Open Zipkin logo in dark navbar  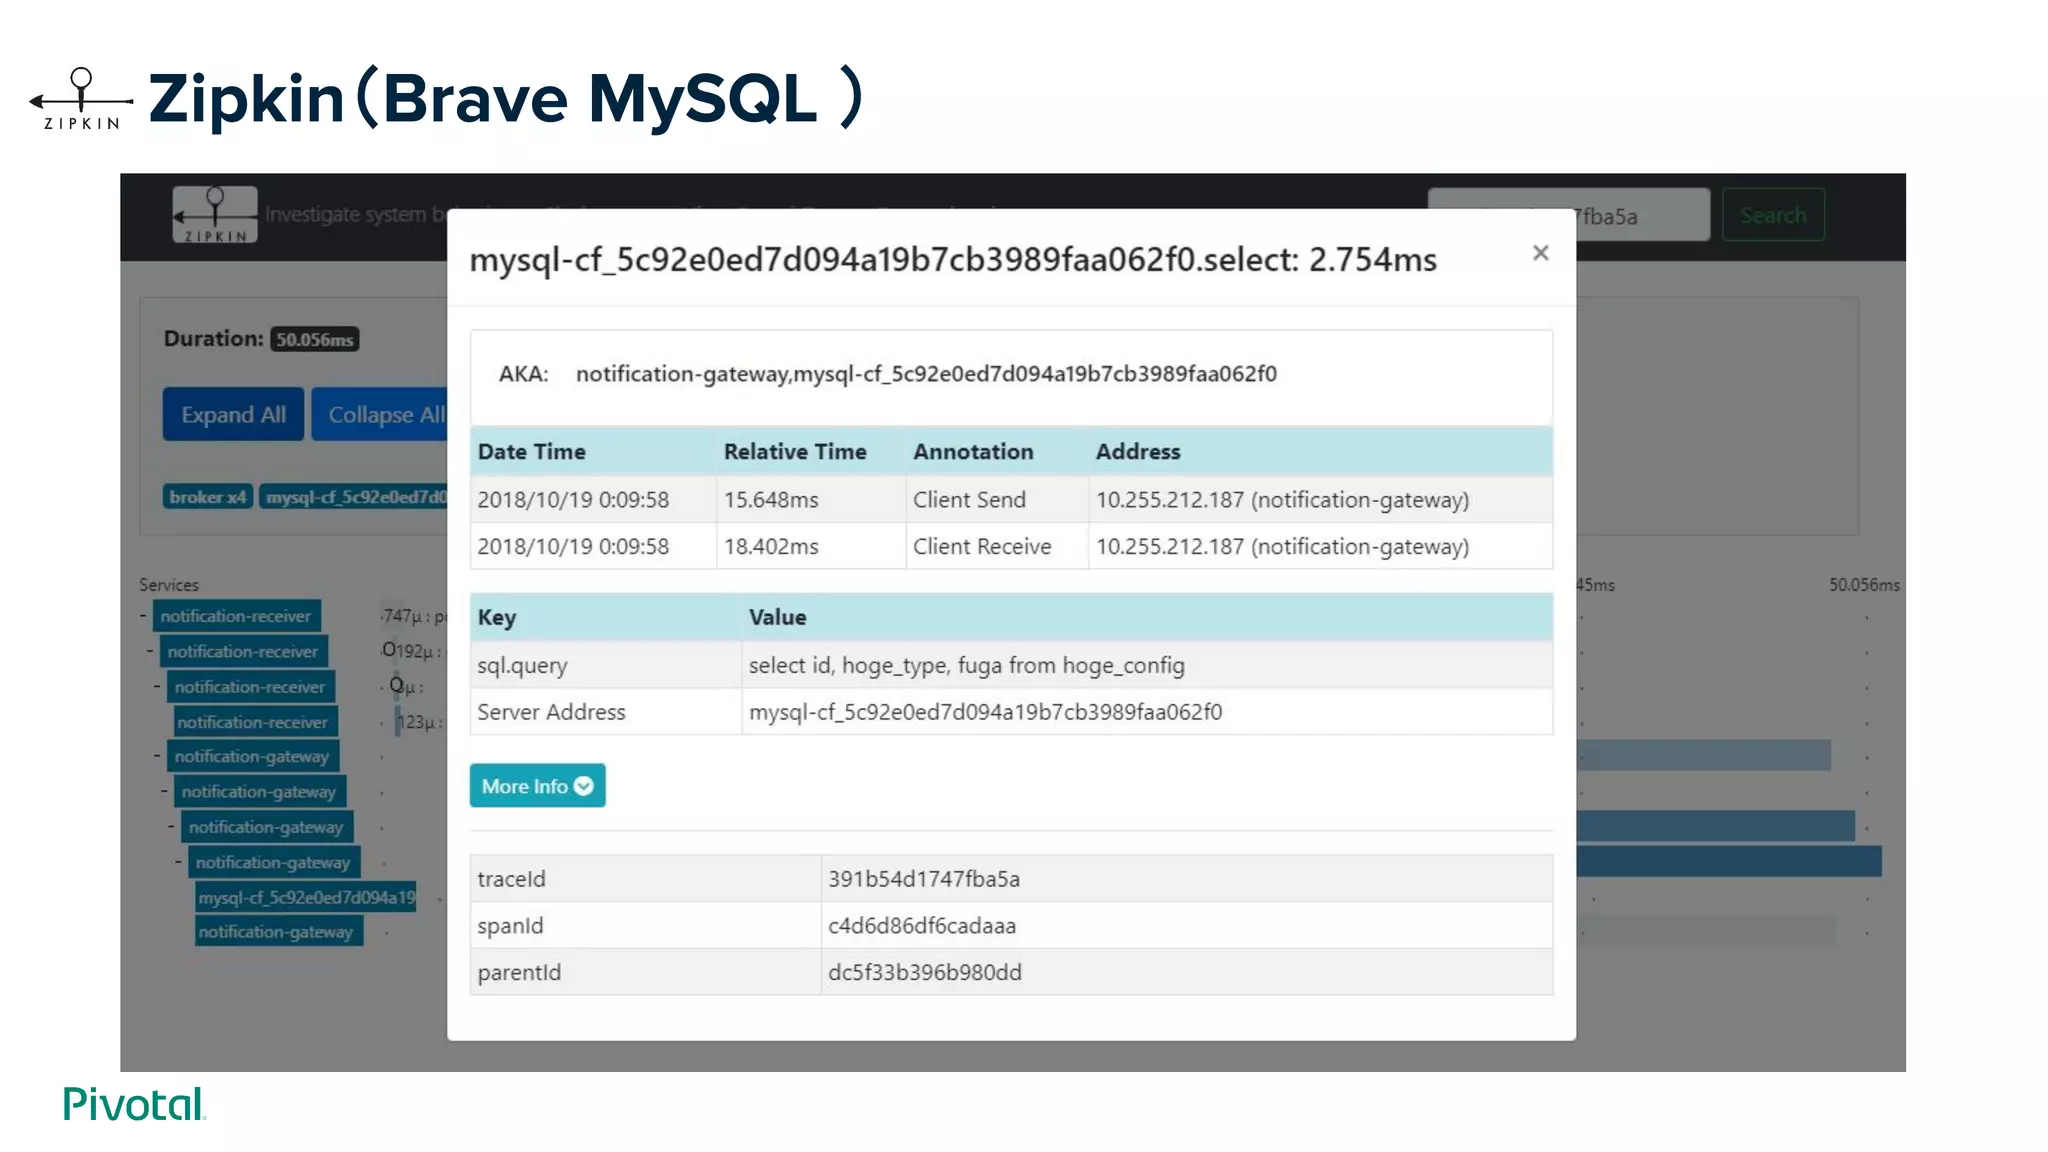[214, 214]
